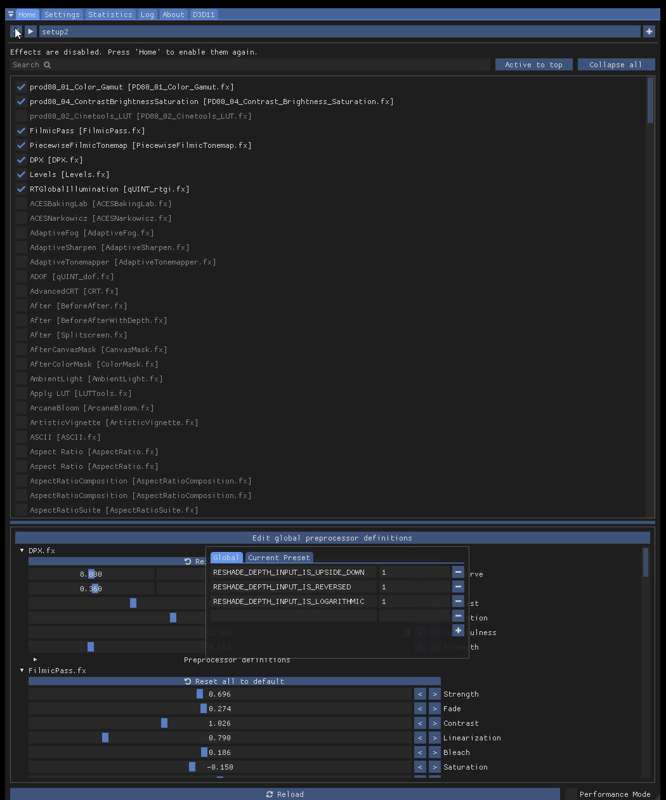666x800 pixels.
Task: Click the Bleach slider in FilmicPass
Action: (220, 753)
